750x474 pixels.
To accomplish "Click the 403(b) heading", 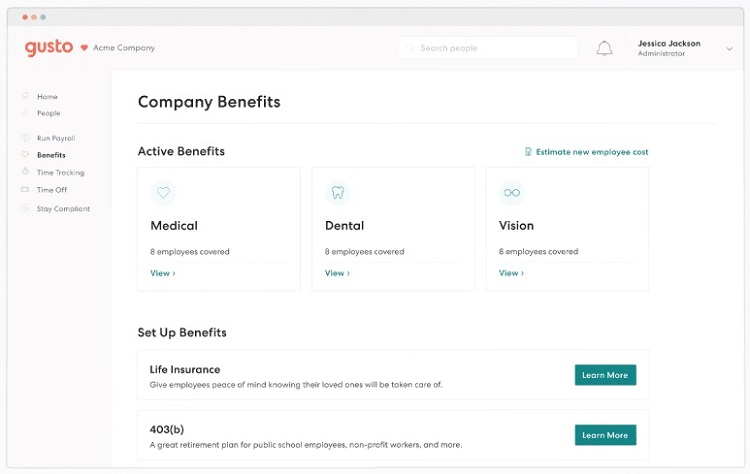I will coord(166,429).
